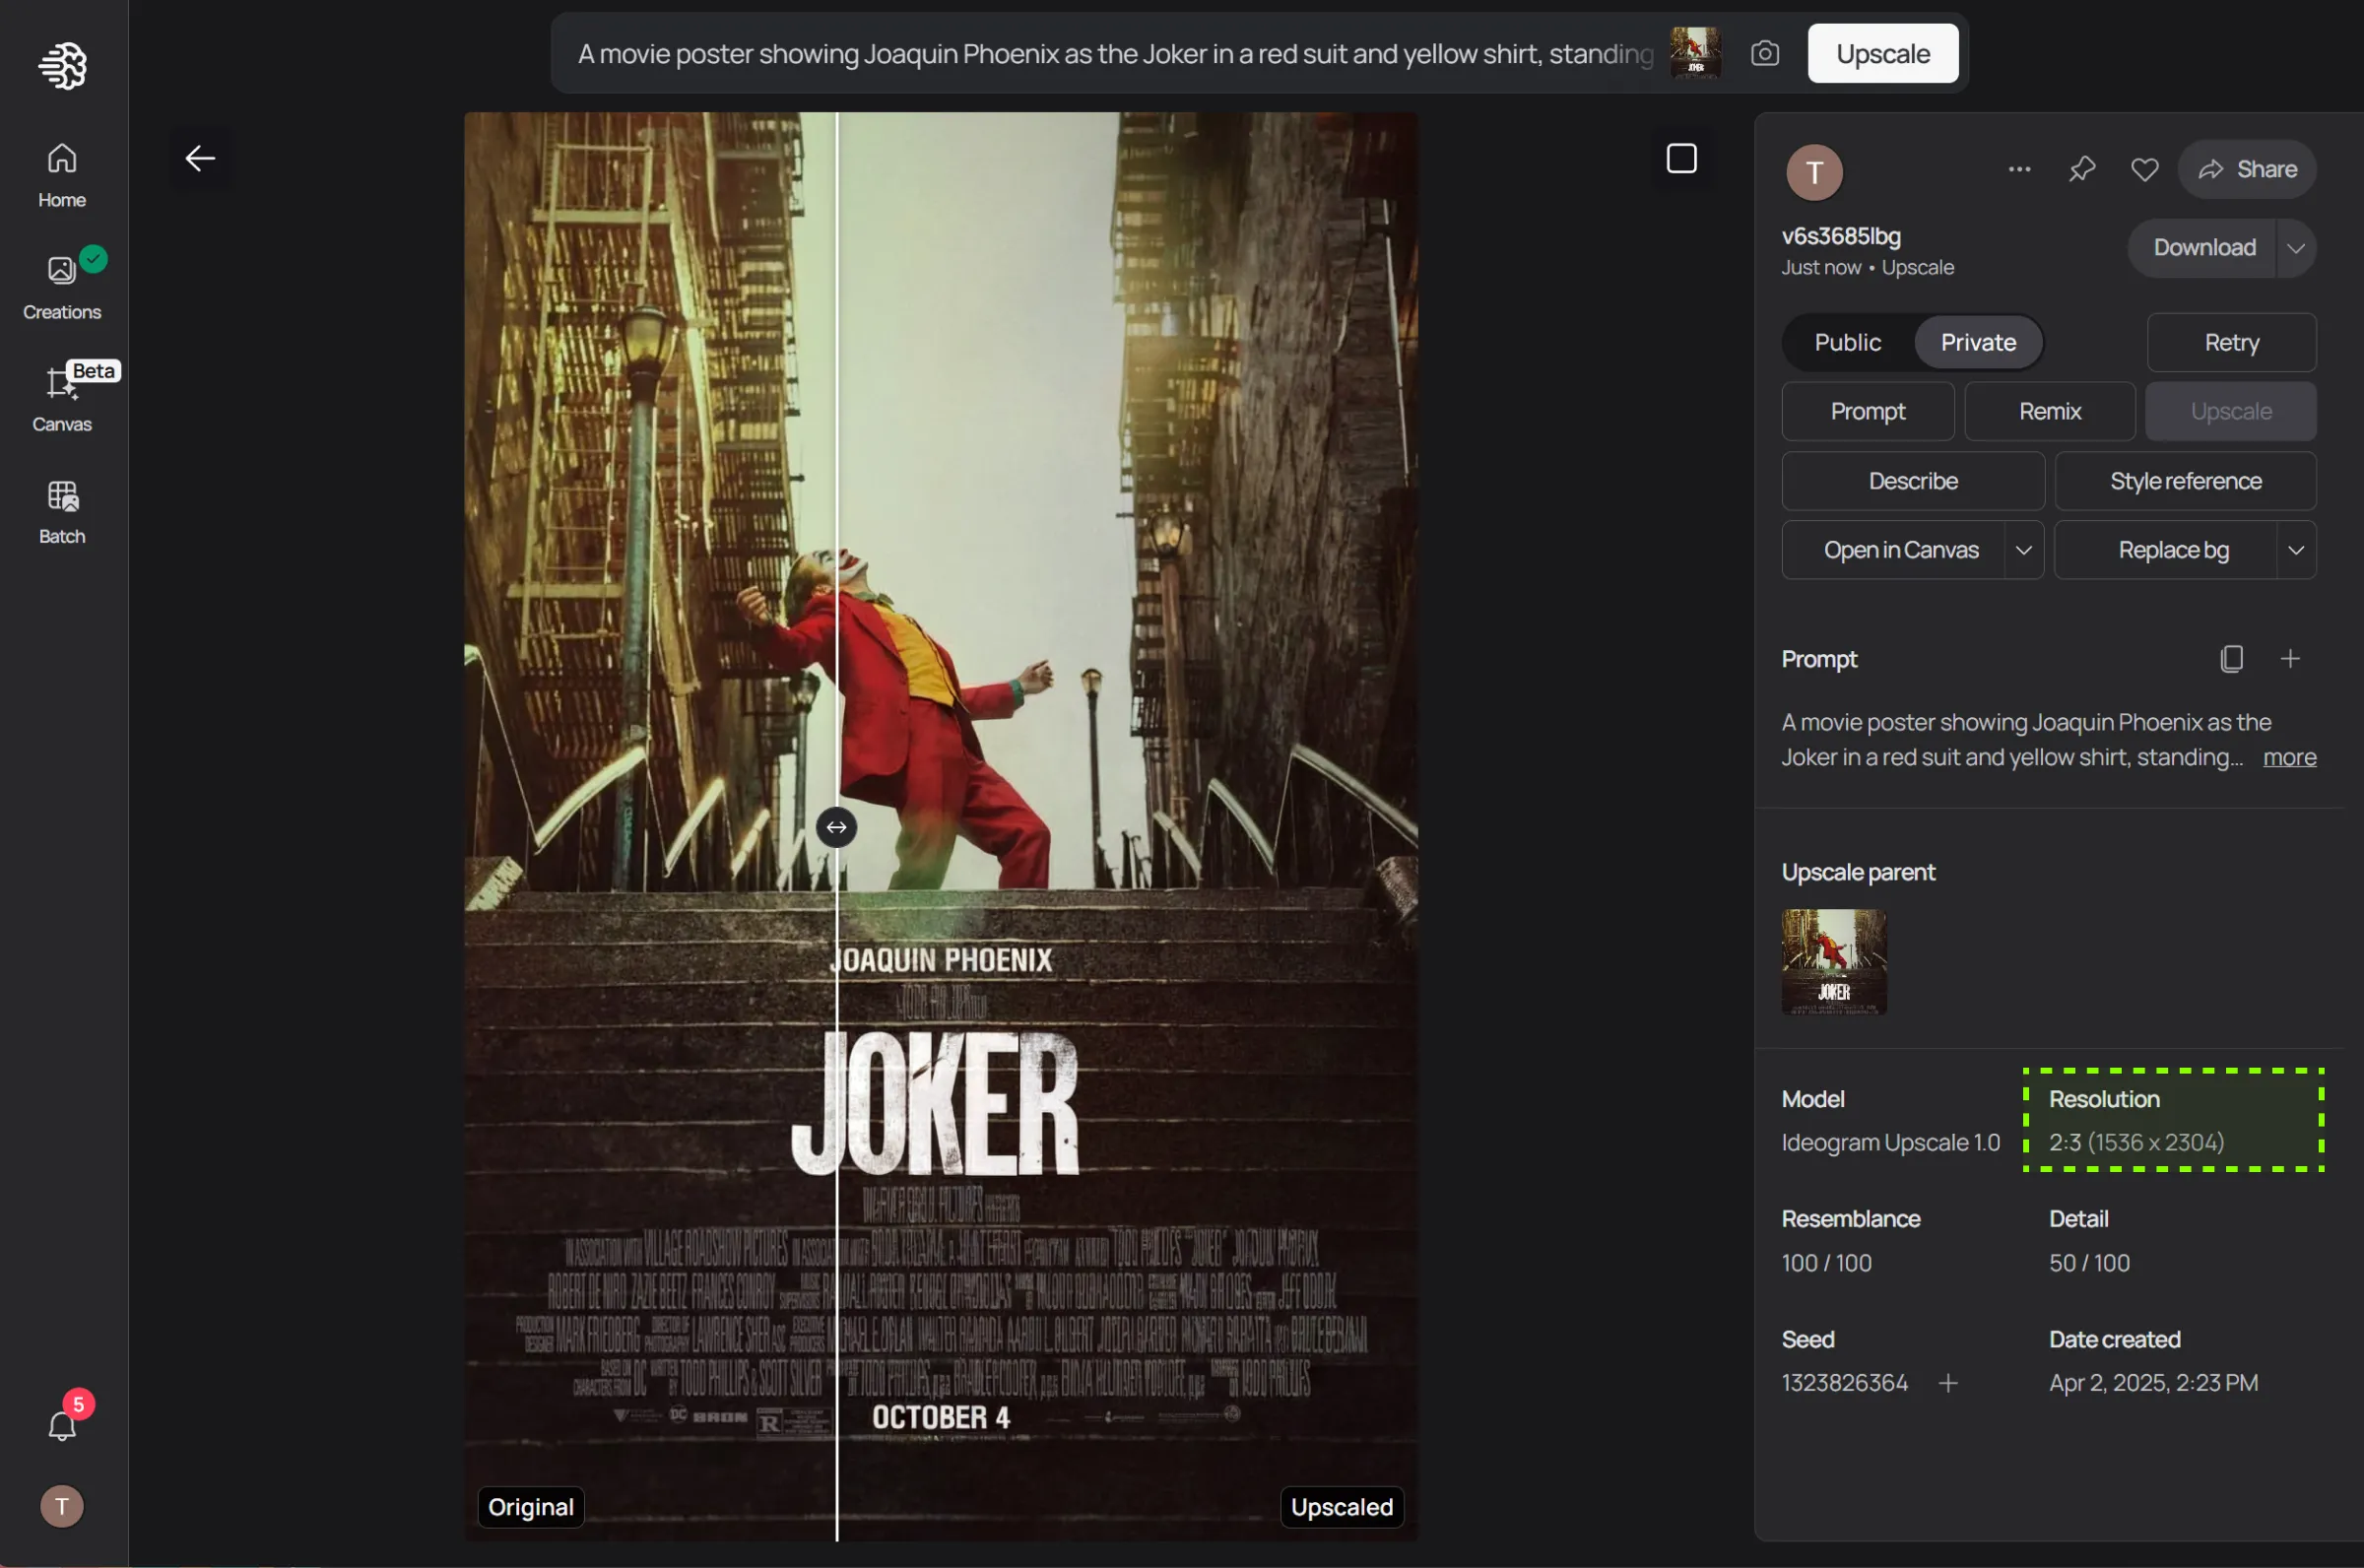Viewport: 2364px width, 1568px height.
Task: Open the Canvas Beta section
Action: 62,399
